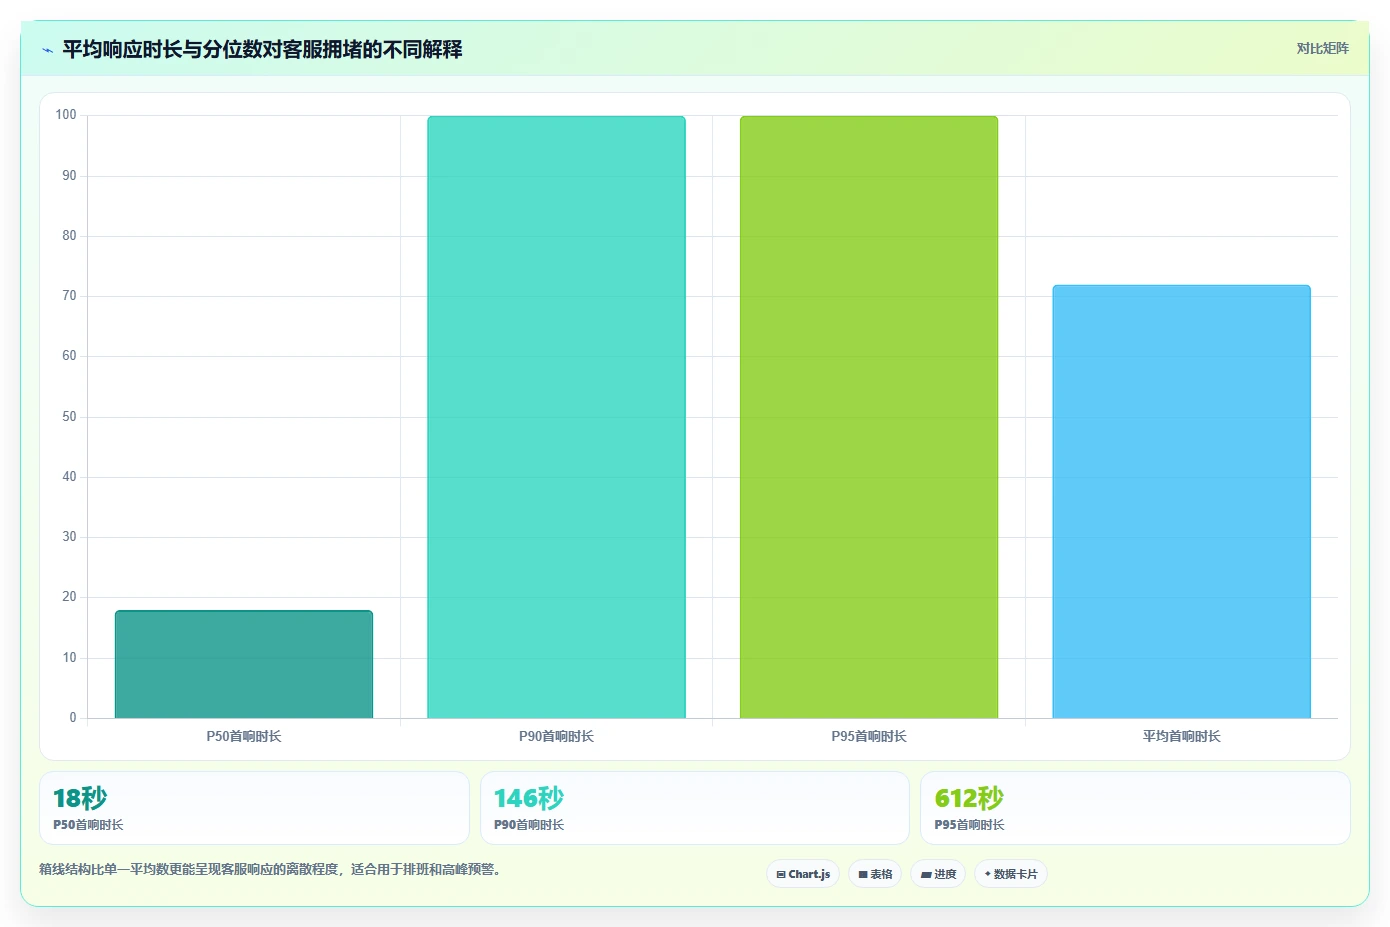The image size is (1390, 927).
Task: Click the P50首响时长 bar in the chart
Action: click(244, 664)
